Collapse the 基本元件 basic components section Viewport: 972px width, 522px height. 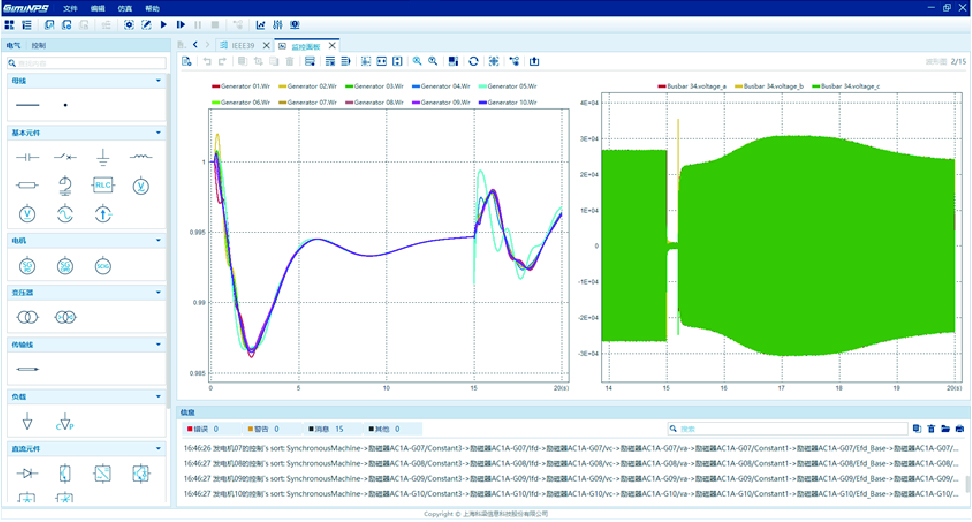158,133
